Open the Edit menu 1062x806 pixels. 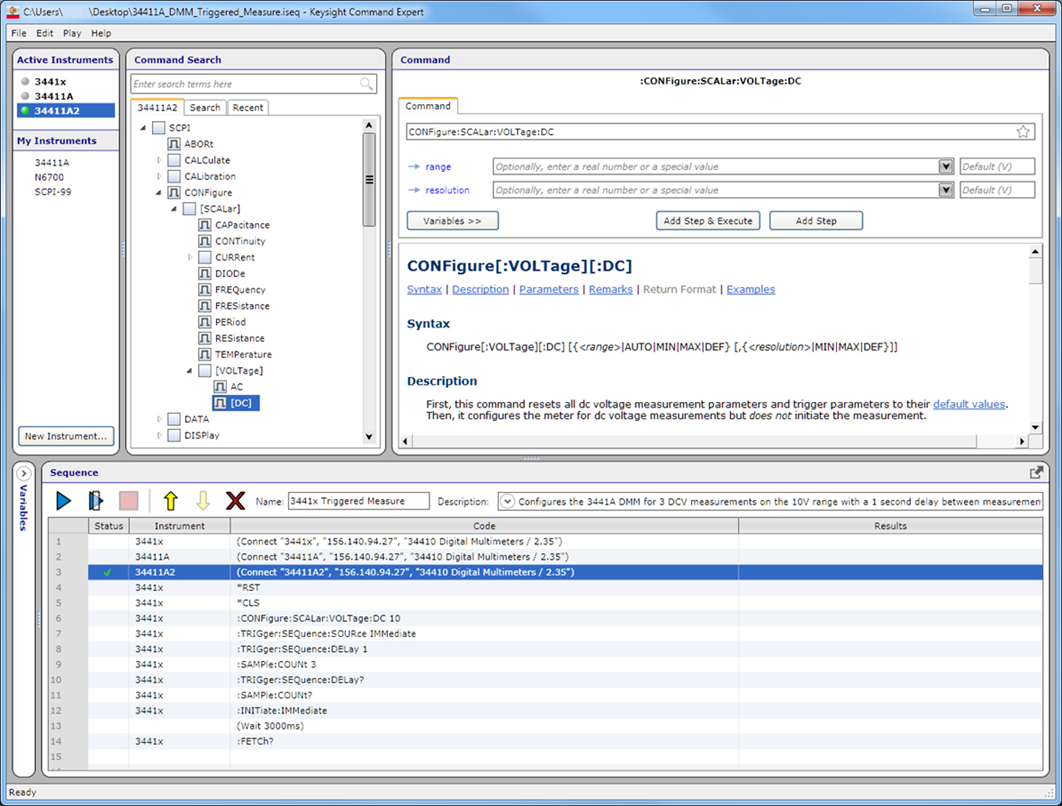(45, 33)
